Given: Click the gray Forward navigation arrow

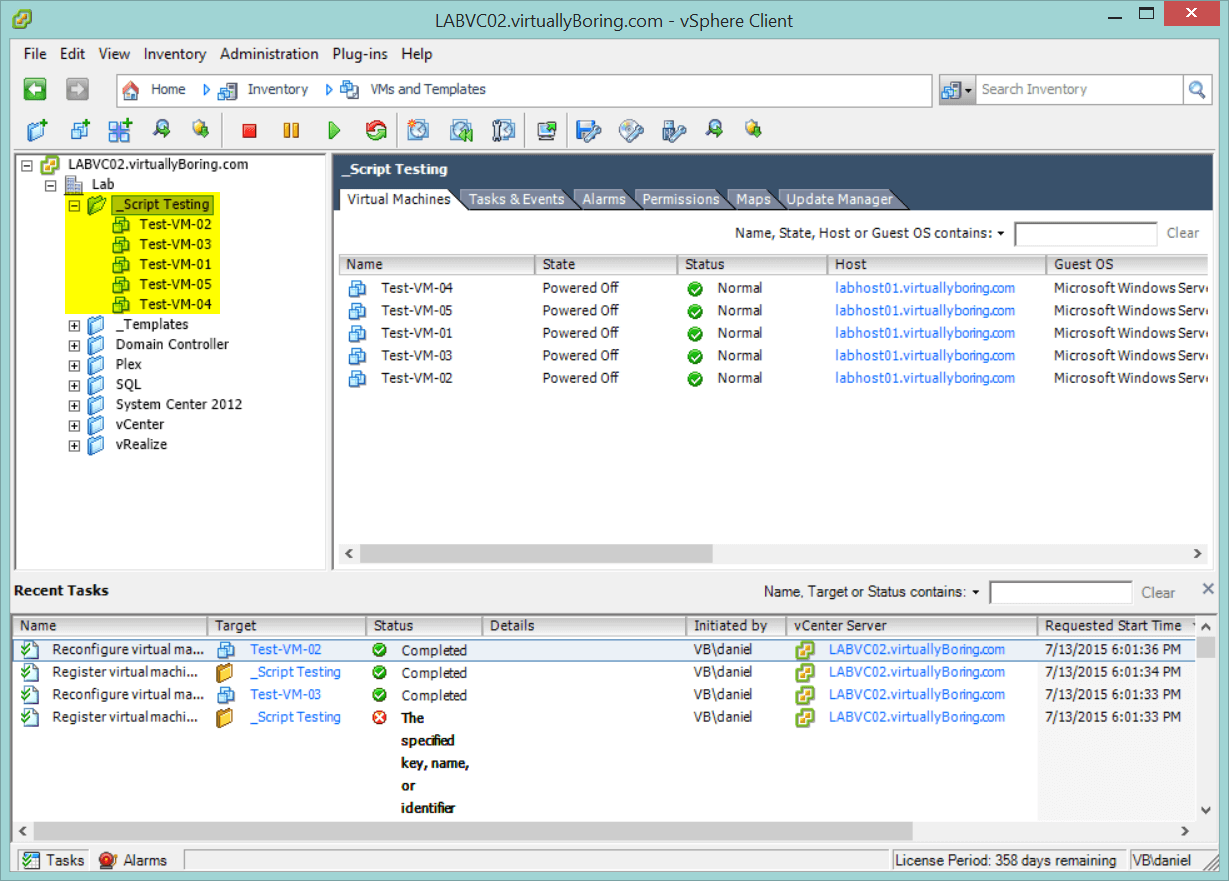Looking at the screenshot, I should 78,90.
